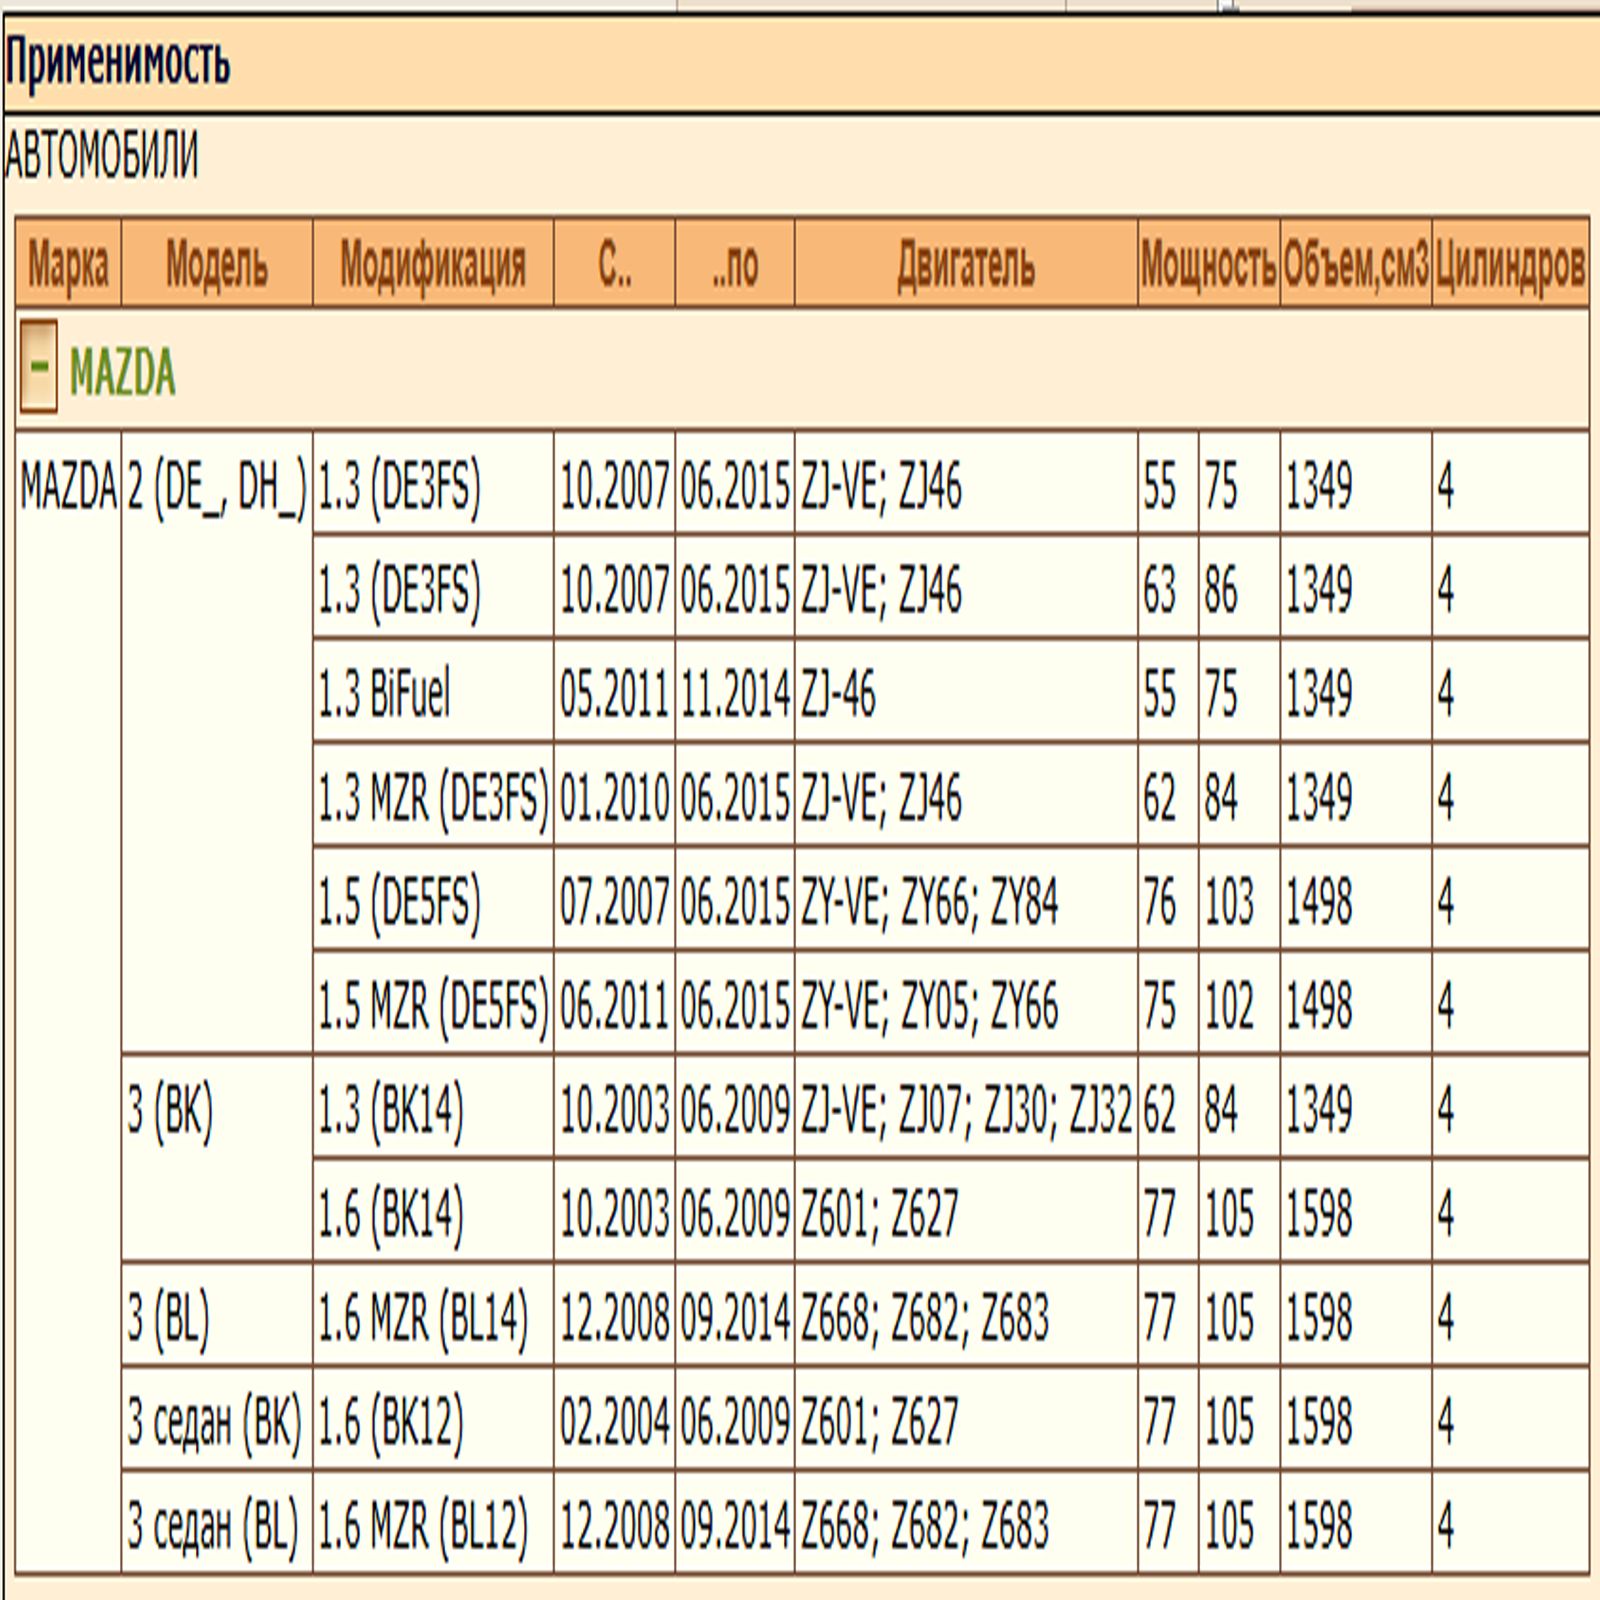Click the Объем,см3 column header
Screen dimensions: 1600x1600
(x=1355, y=265)
